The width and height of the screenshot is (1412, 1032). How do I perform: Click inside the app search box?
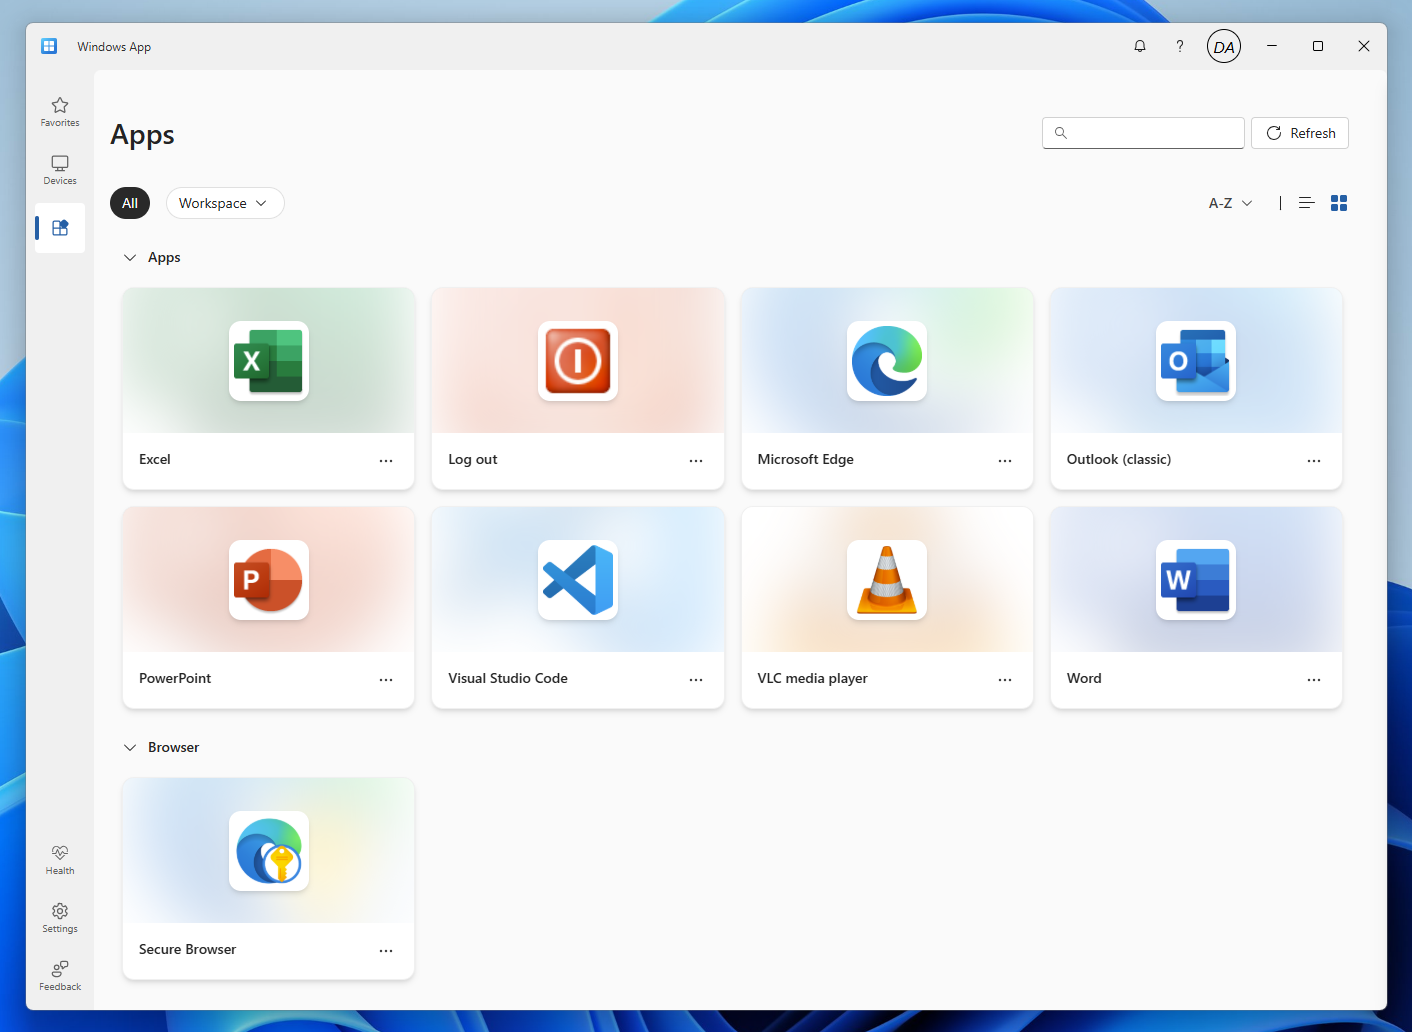1143,132
